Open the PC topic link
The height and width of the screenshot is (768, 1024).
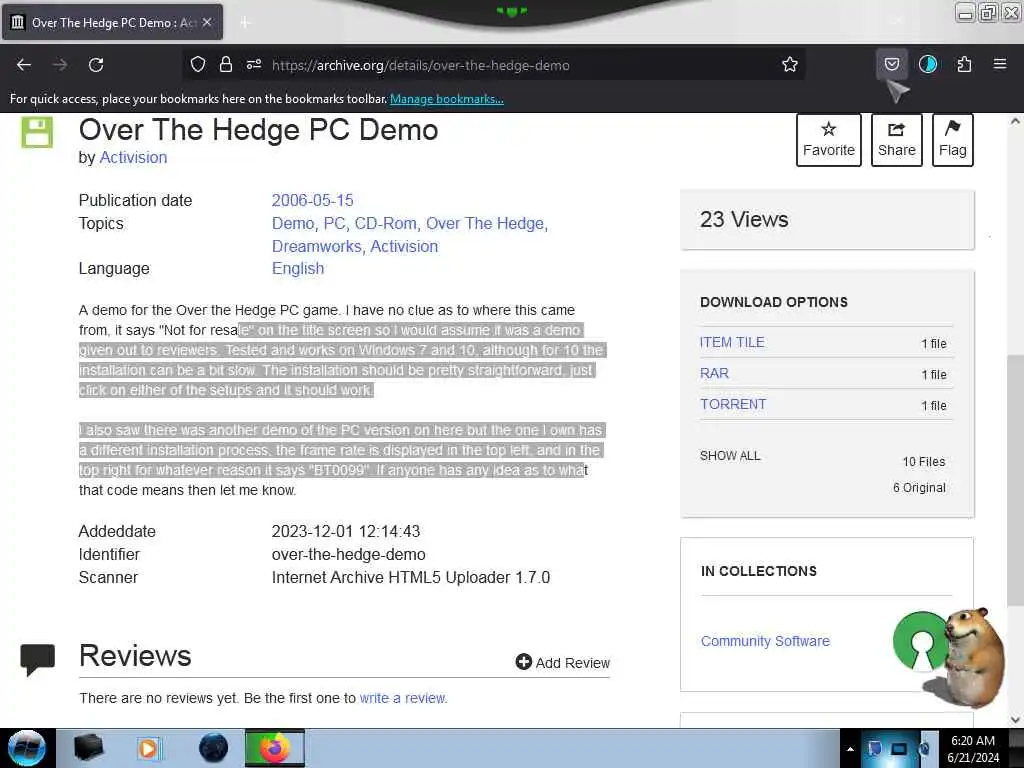coord(334,223)
